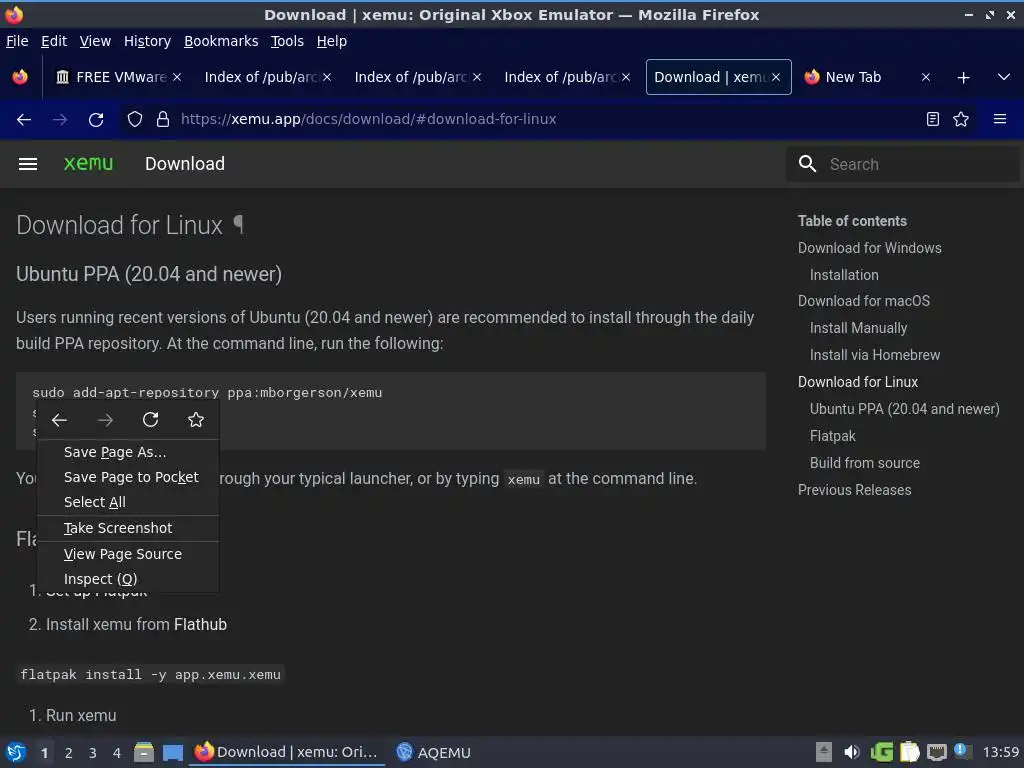Choose Select All in context menu
This screenshot has width=1024, height=768.
(x=95, y=502)
